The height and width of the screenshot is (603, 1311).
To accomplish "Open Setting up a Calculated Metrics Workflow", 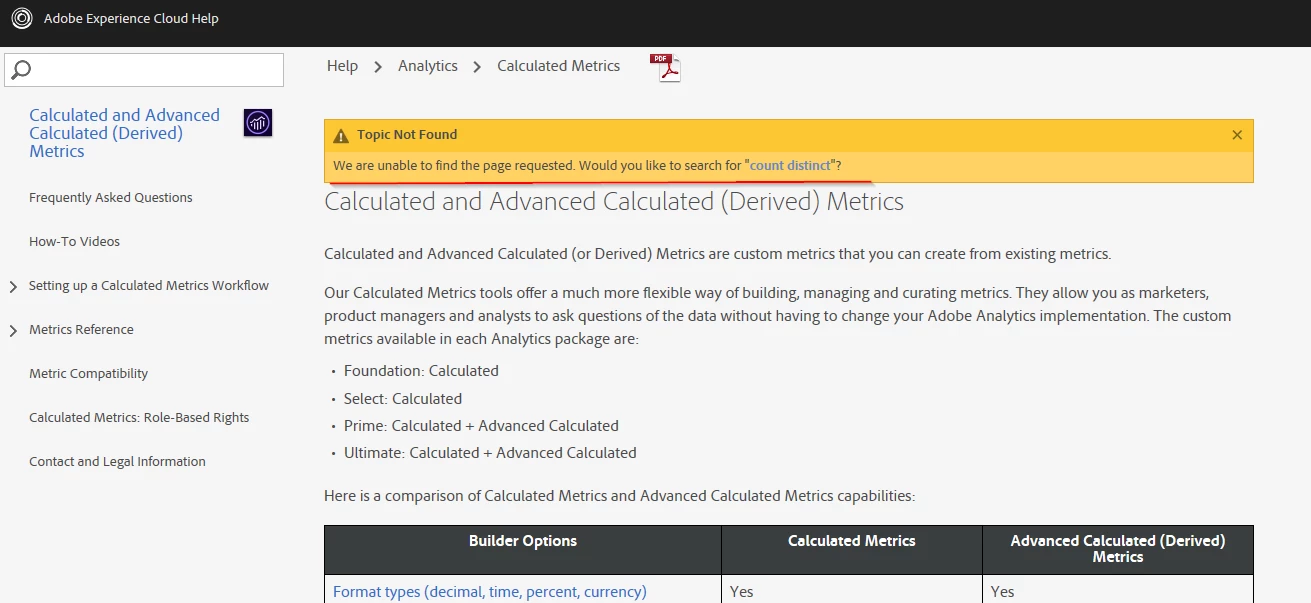I will click(149, 285).
